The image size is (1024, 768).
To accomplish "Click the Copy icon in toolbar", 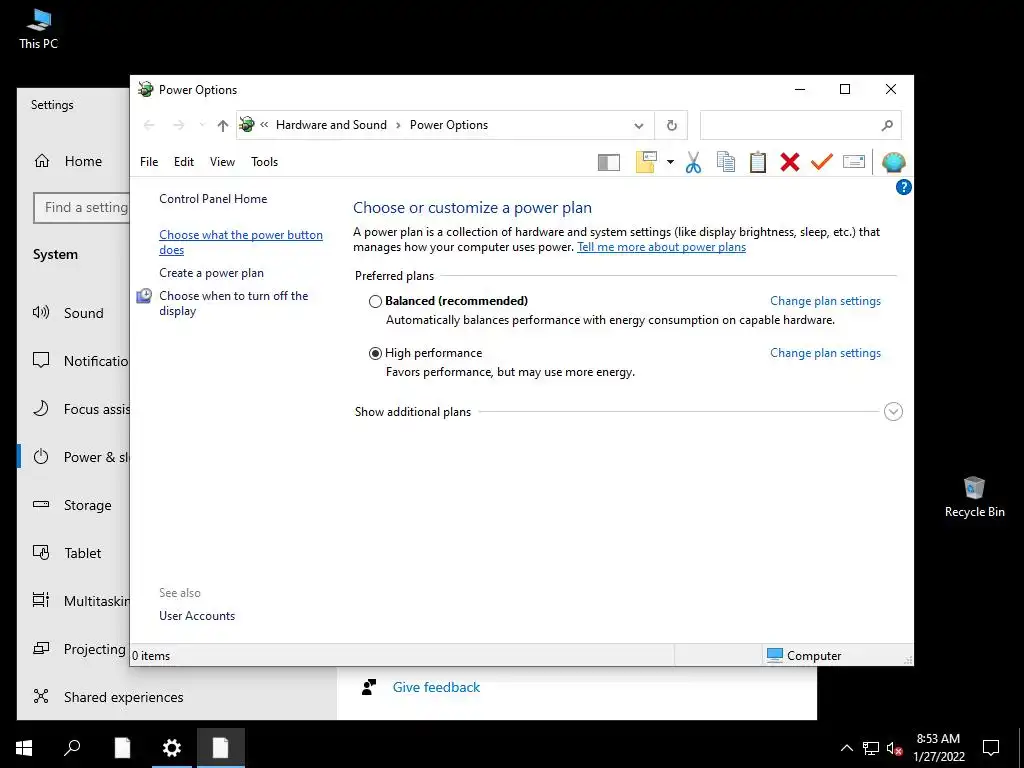I will click(726, 162).
